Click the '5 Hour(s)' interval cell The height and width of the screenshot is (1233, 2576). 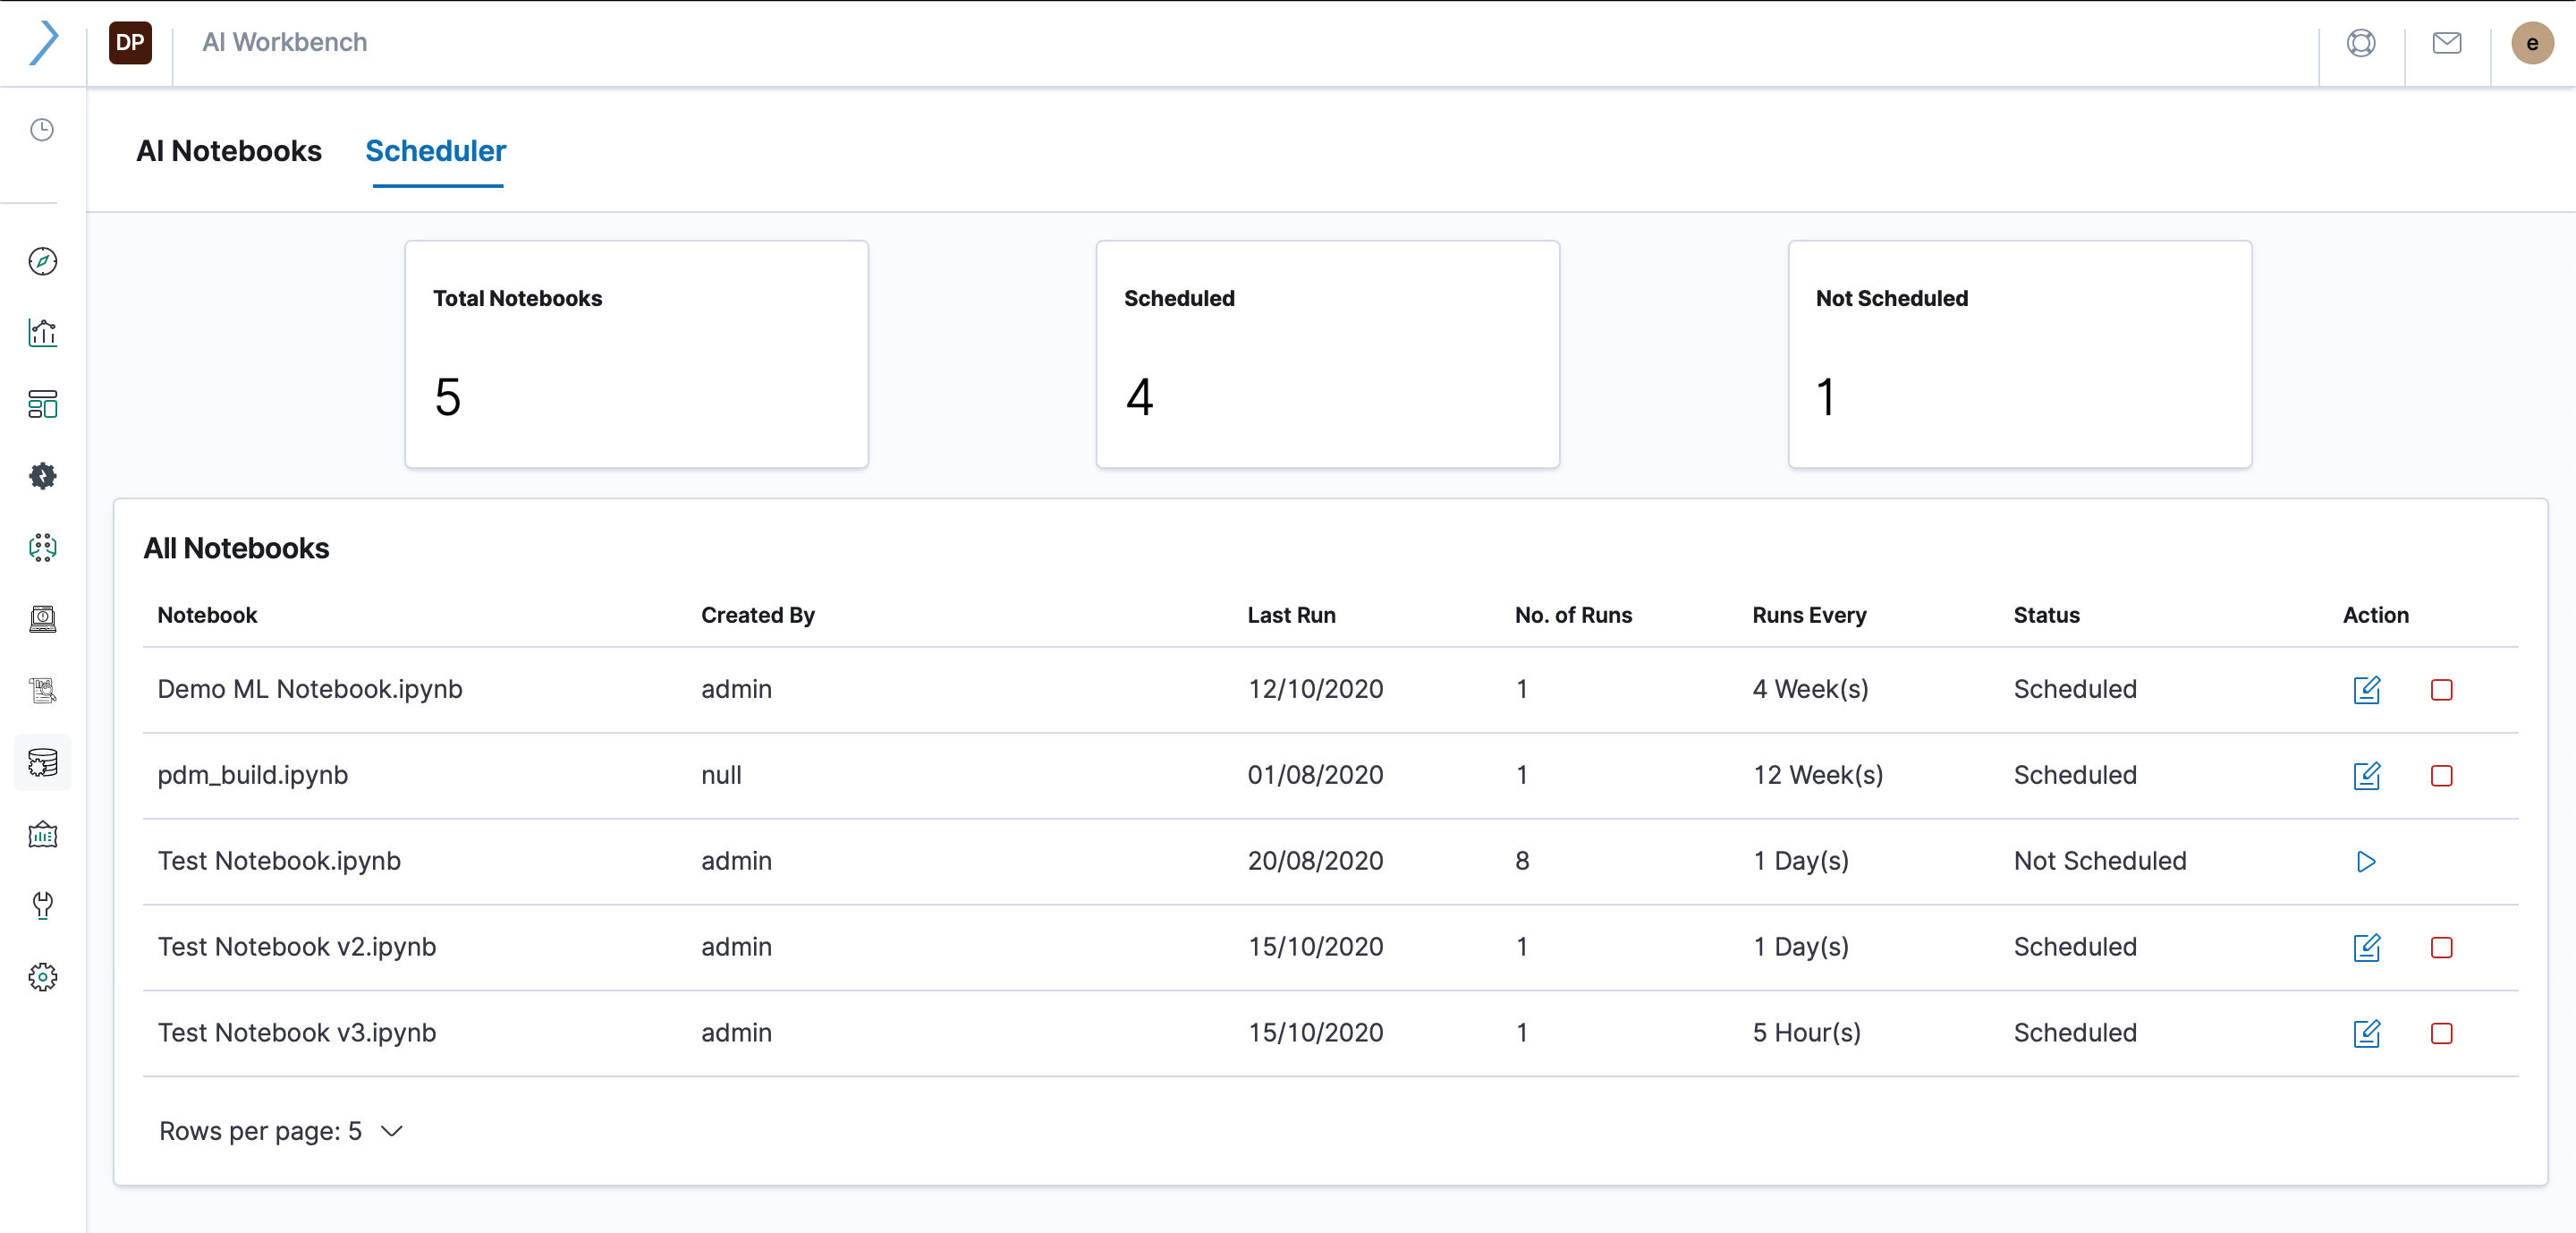pos(1806,1033)
